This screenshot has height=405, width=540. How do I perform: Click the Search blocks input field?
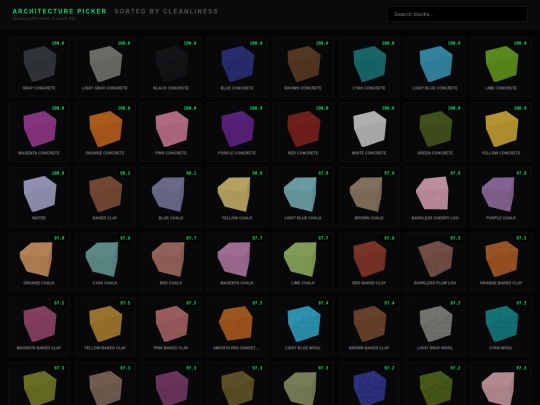tap(457, 14)
